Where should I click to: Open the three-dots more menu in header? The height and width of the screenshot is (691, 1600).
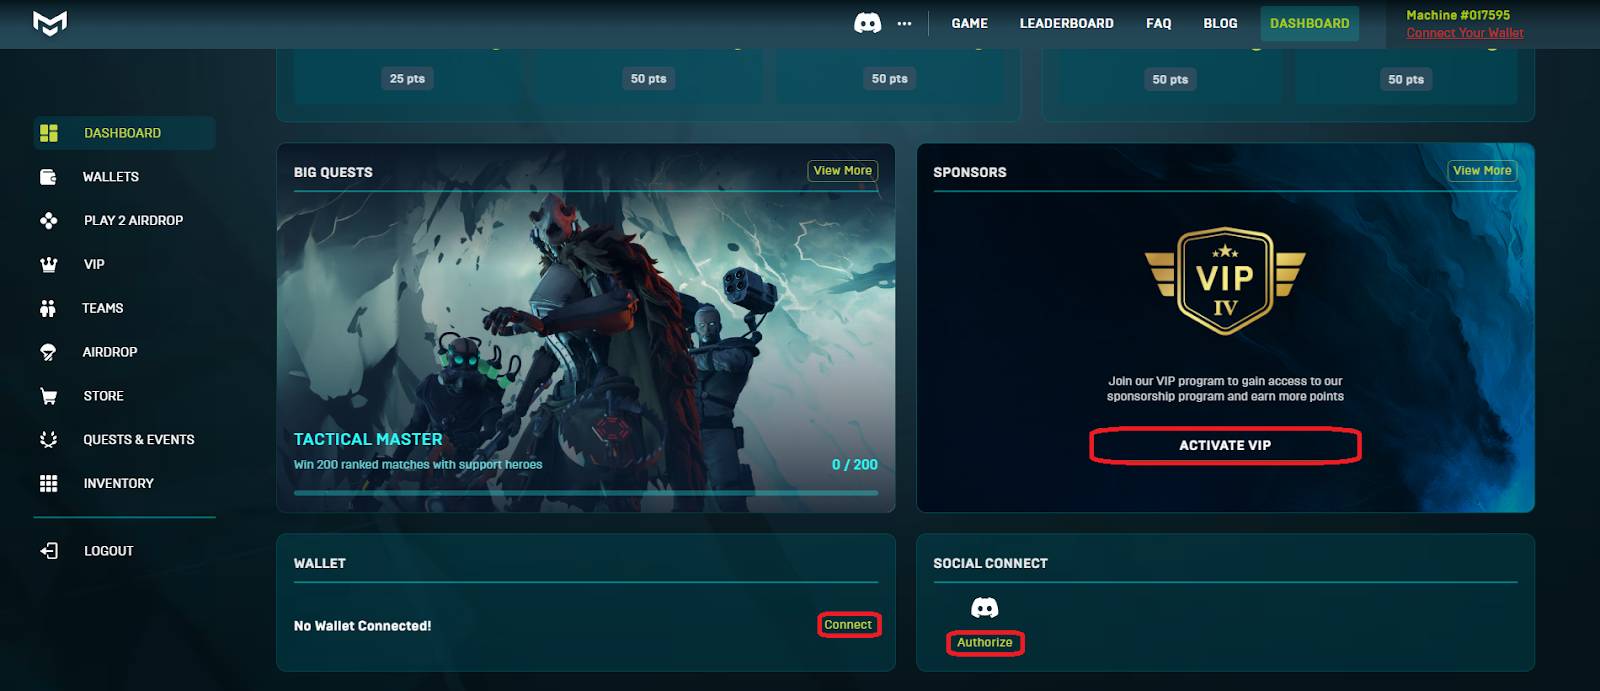(x=904, y=23)
